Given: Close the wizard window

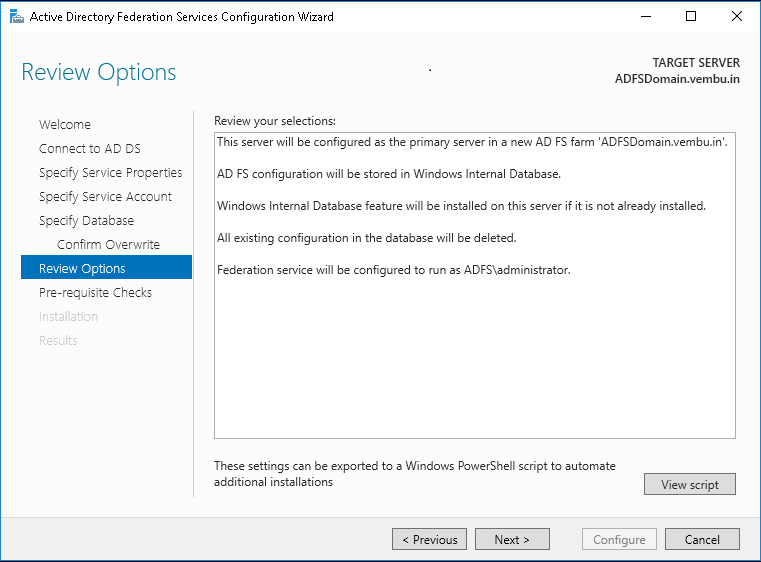Looking at the screenshot, I should [737, 17].
